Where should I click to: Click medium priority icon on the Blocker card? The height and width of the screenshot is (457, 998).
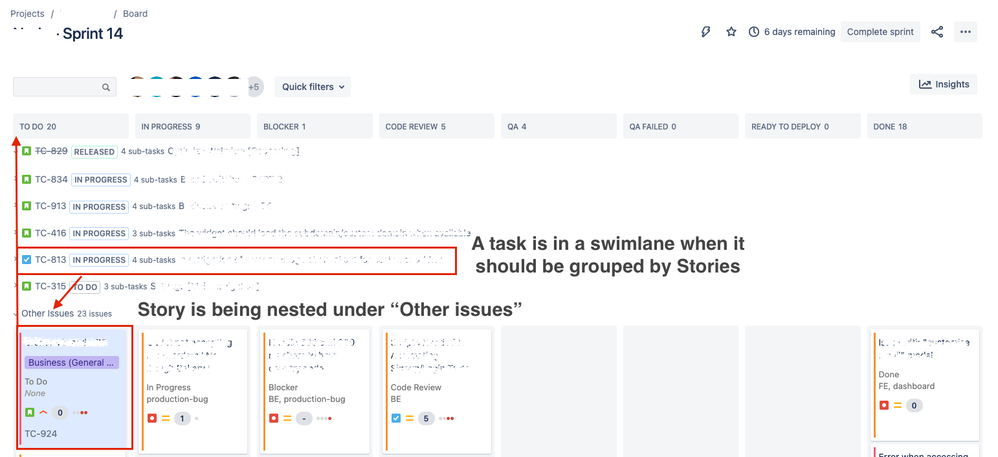(x=288, y=418)
